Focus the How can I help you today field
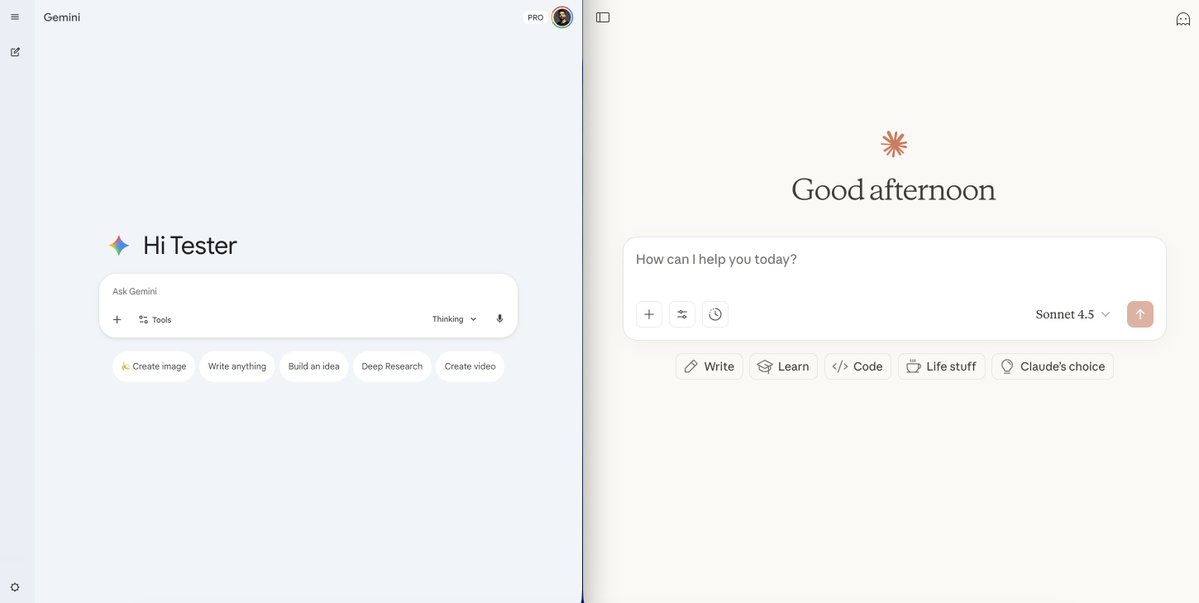Image resolution: width=1199 pixels, height=603 pixels. (x=894, y=260)
